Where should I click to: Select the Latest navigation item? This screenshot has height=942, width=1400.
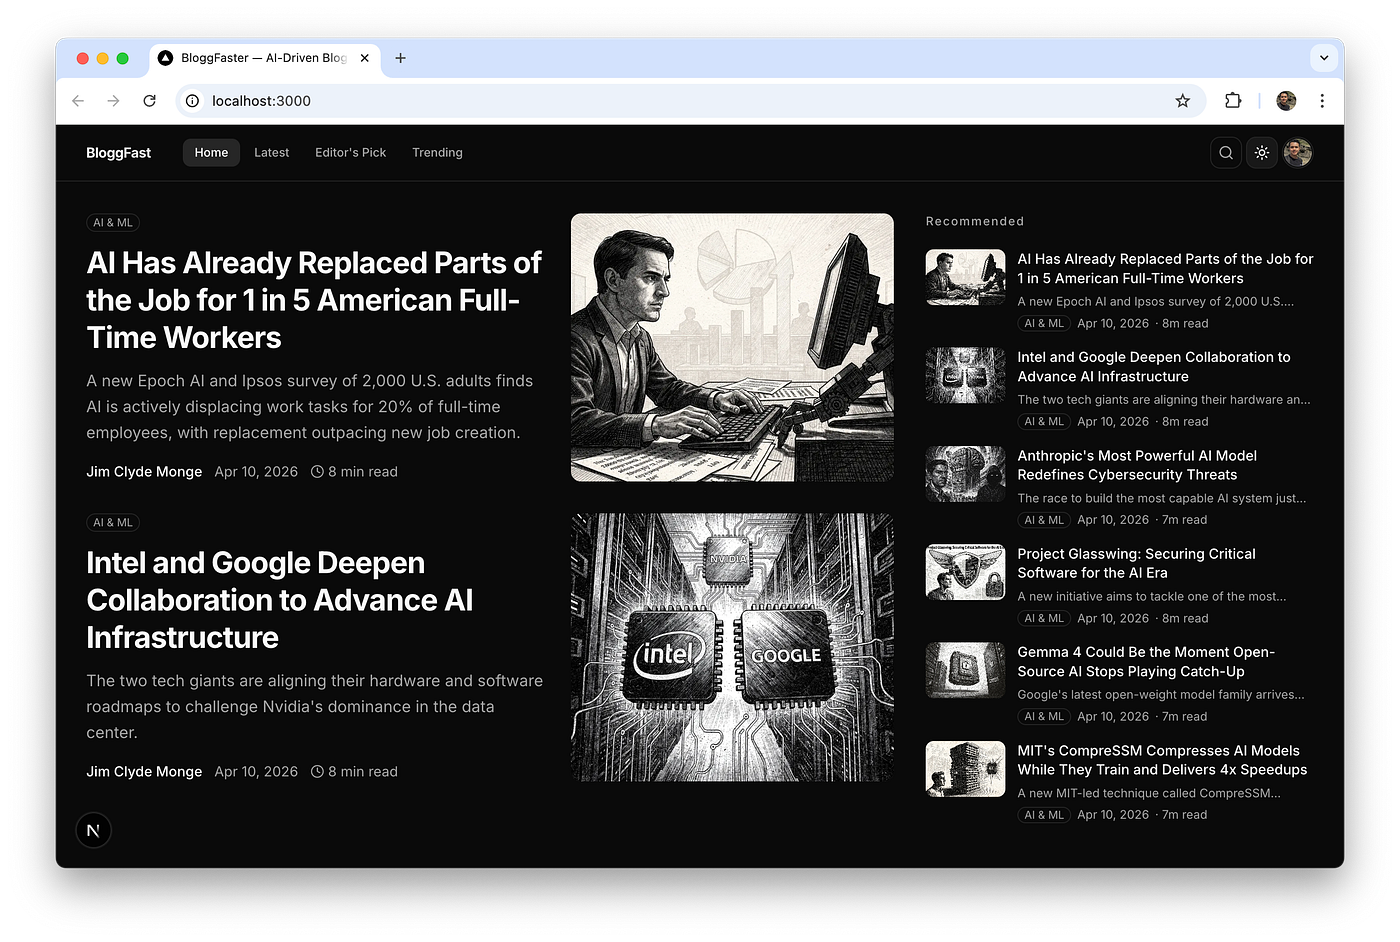point(271,152)
